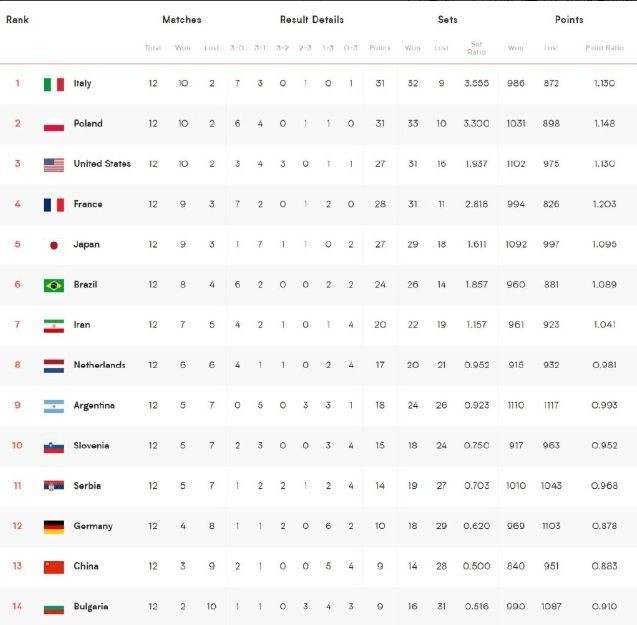Image resolution: width=637 pixels, height=625 pixels.
Task: Select the Points column group header
Action: [569, 19]
